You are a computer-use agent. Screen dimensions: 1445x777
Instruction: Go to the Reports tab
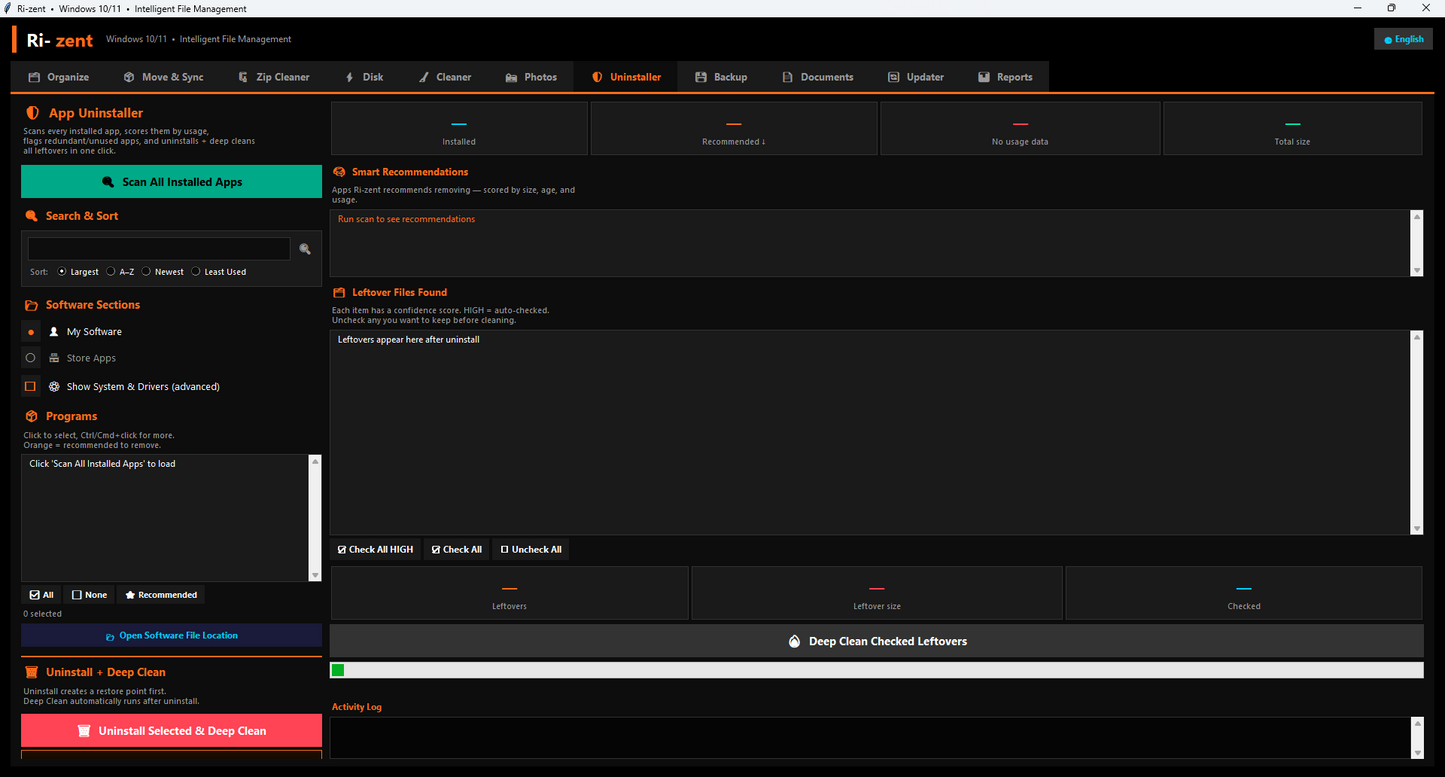pos(1005,77)
